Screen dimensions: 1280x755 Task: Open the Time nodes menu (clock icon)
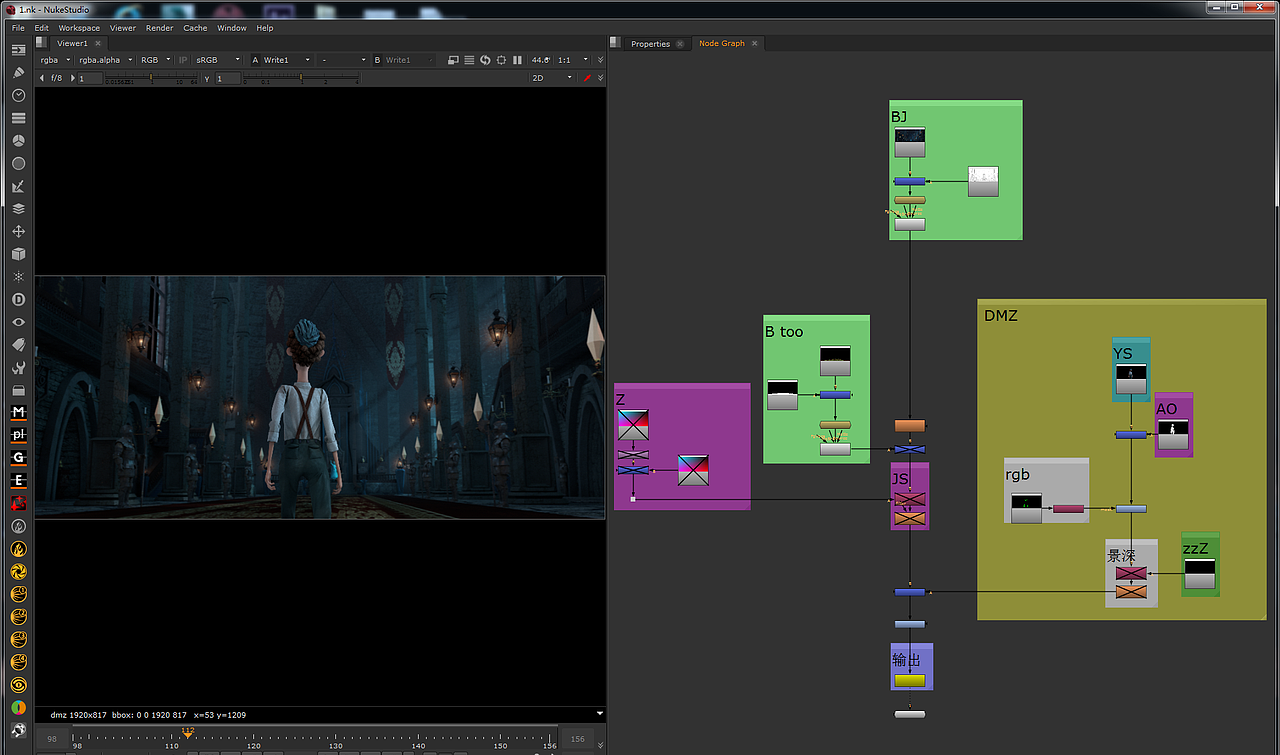[18, 95]
